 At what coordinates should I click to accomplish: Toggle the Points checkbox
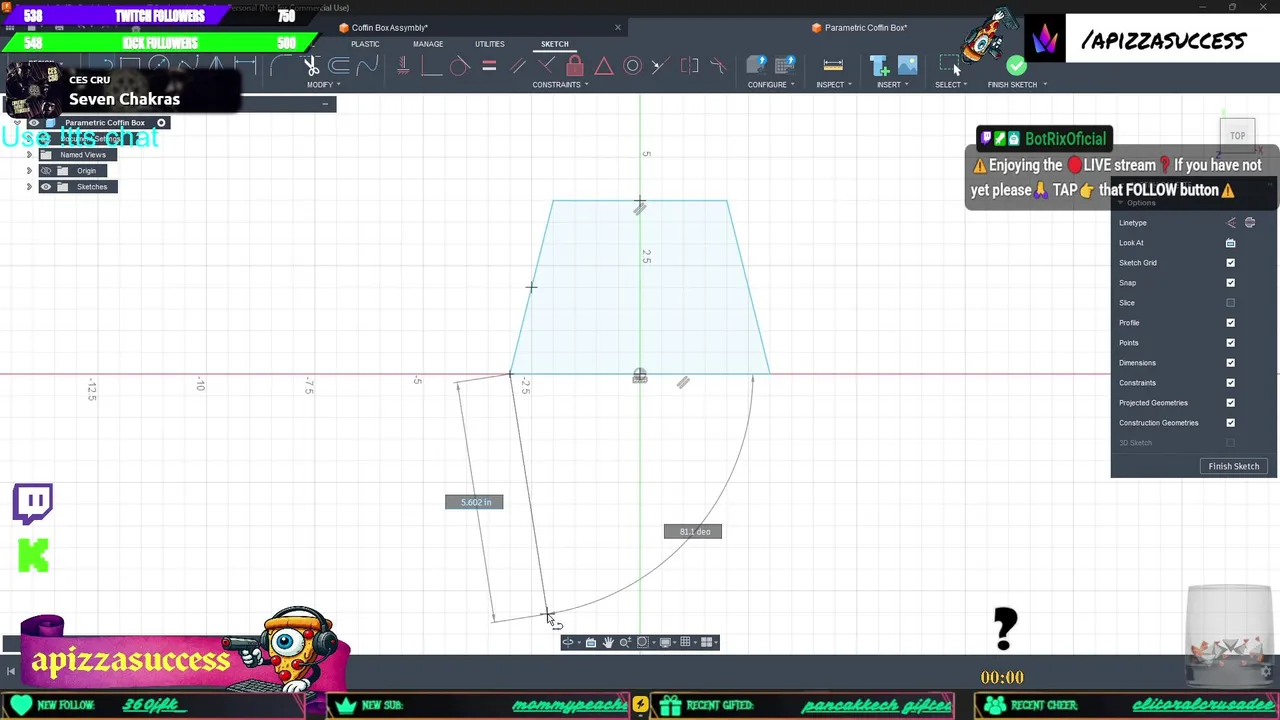[1230, 343]
